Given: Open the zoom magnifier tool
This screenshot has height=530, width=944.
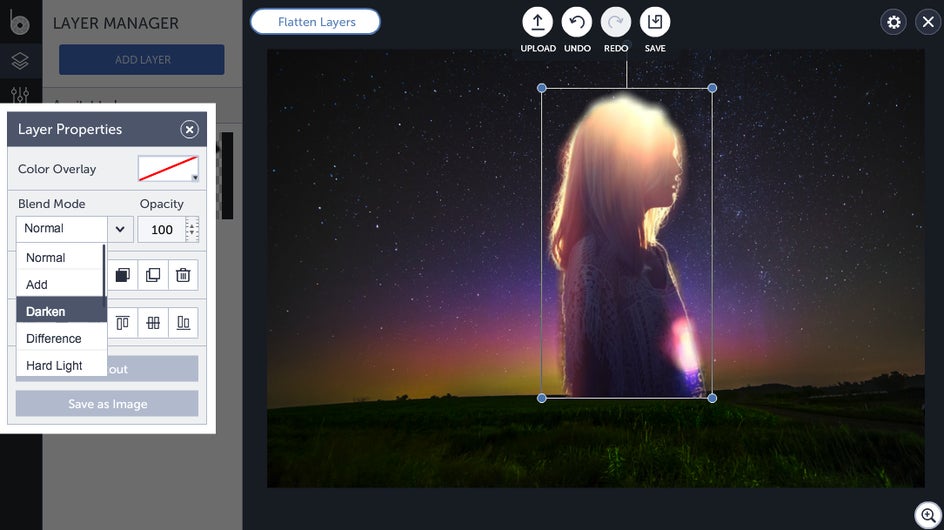Looking at the screenshot, I should tap(928, 516).
